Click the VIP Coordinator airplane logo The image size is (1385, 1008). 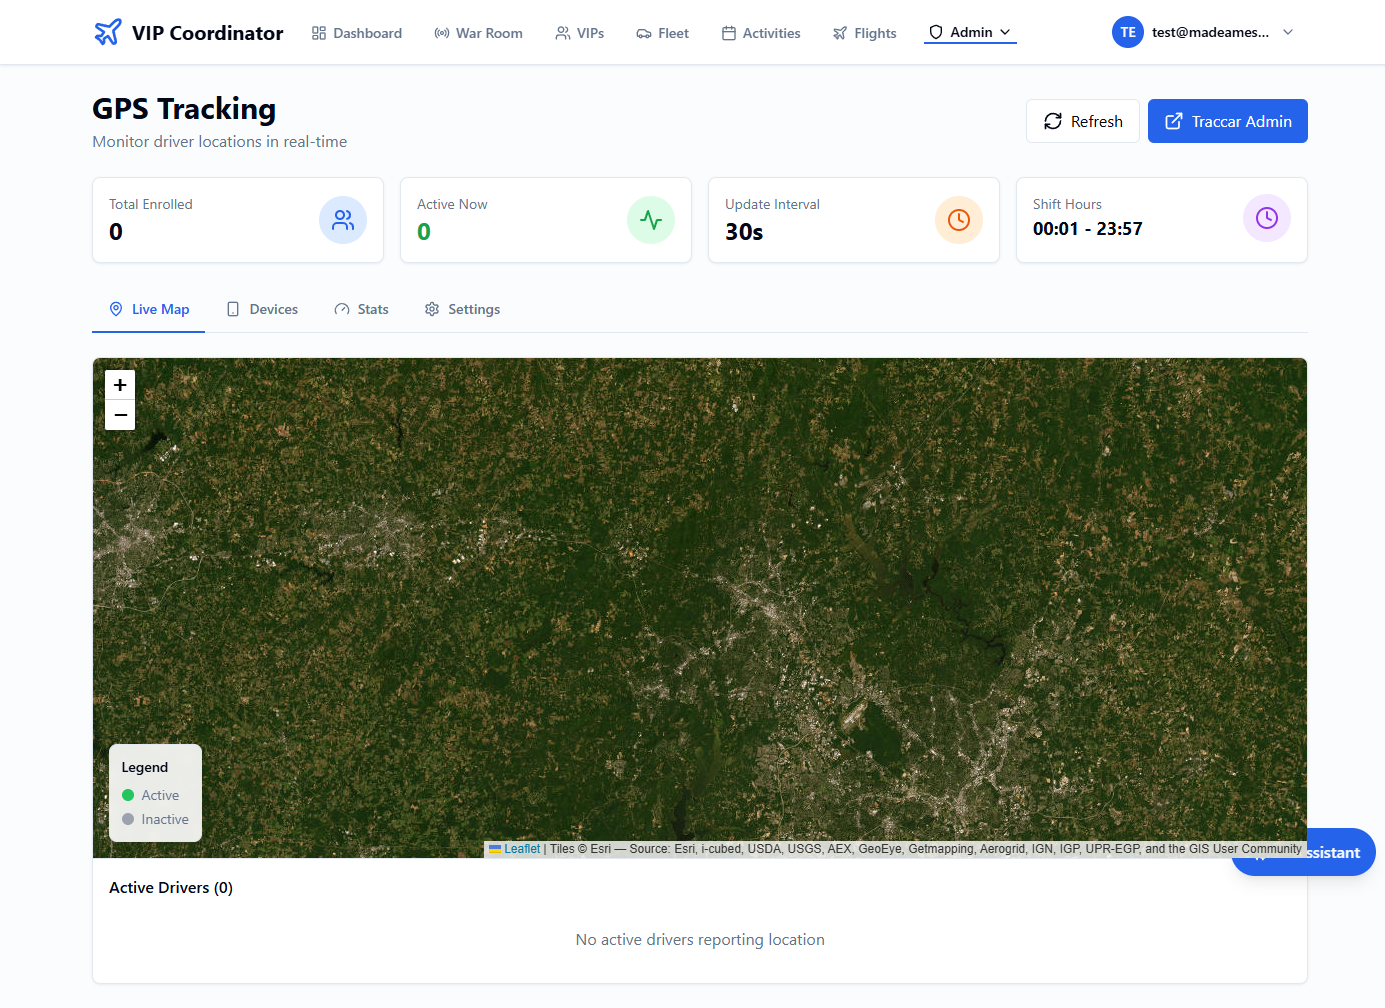click(x=107, y=32)
